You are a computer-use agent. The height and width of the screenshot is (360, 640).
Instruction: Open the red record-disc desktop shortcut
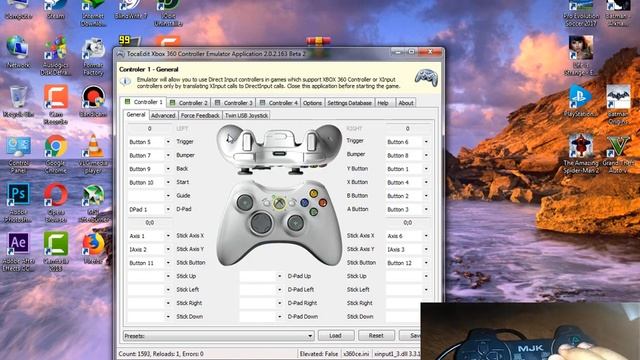(93, 101)
